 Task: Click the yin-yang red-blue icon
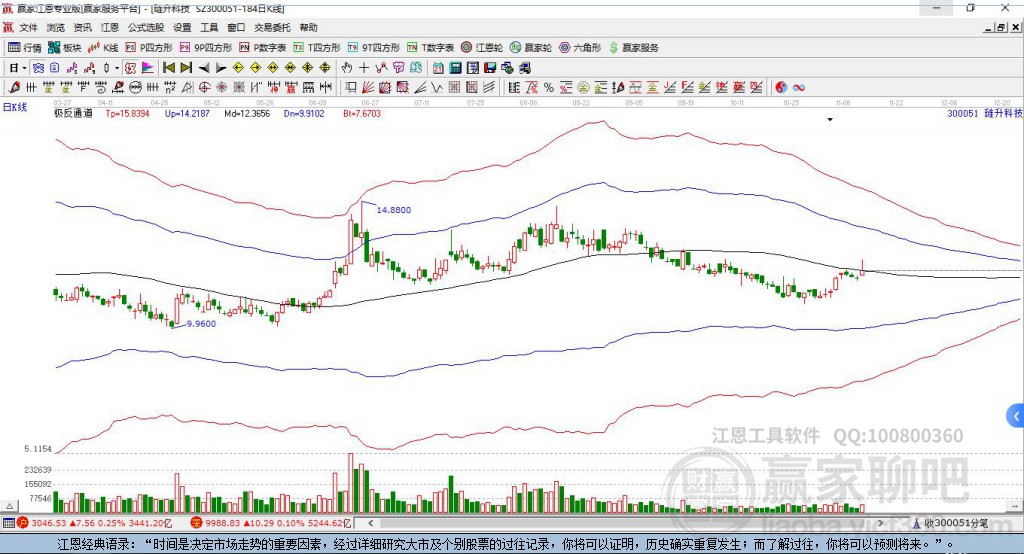(781, 88)
